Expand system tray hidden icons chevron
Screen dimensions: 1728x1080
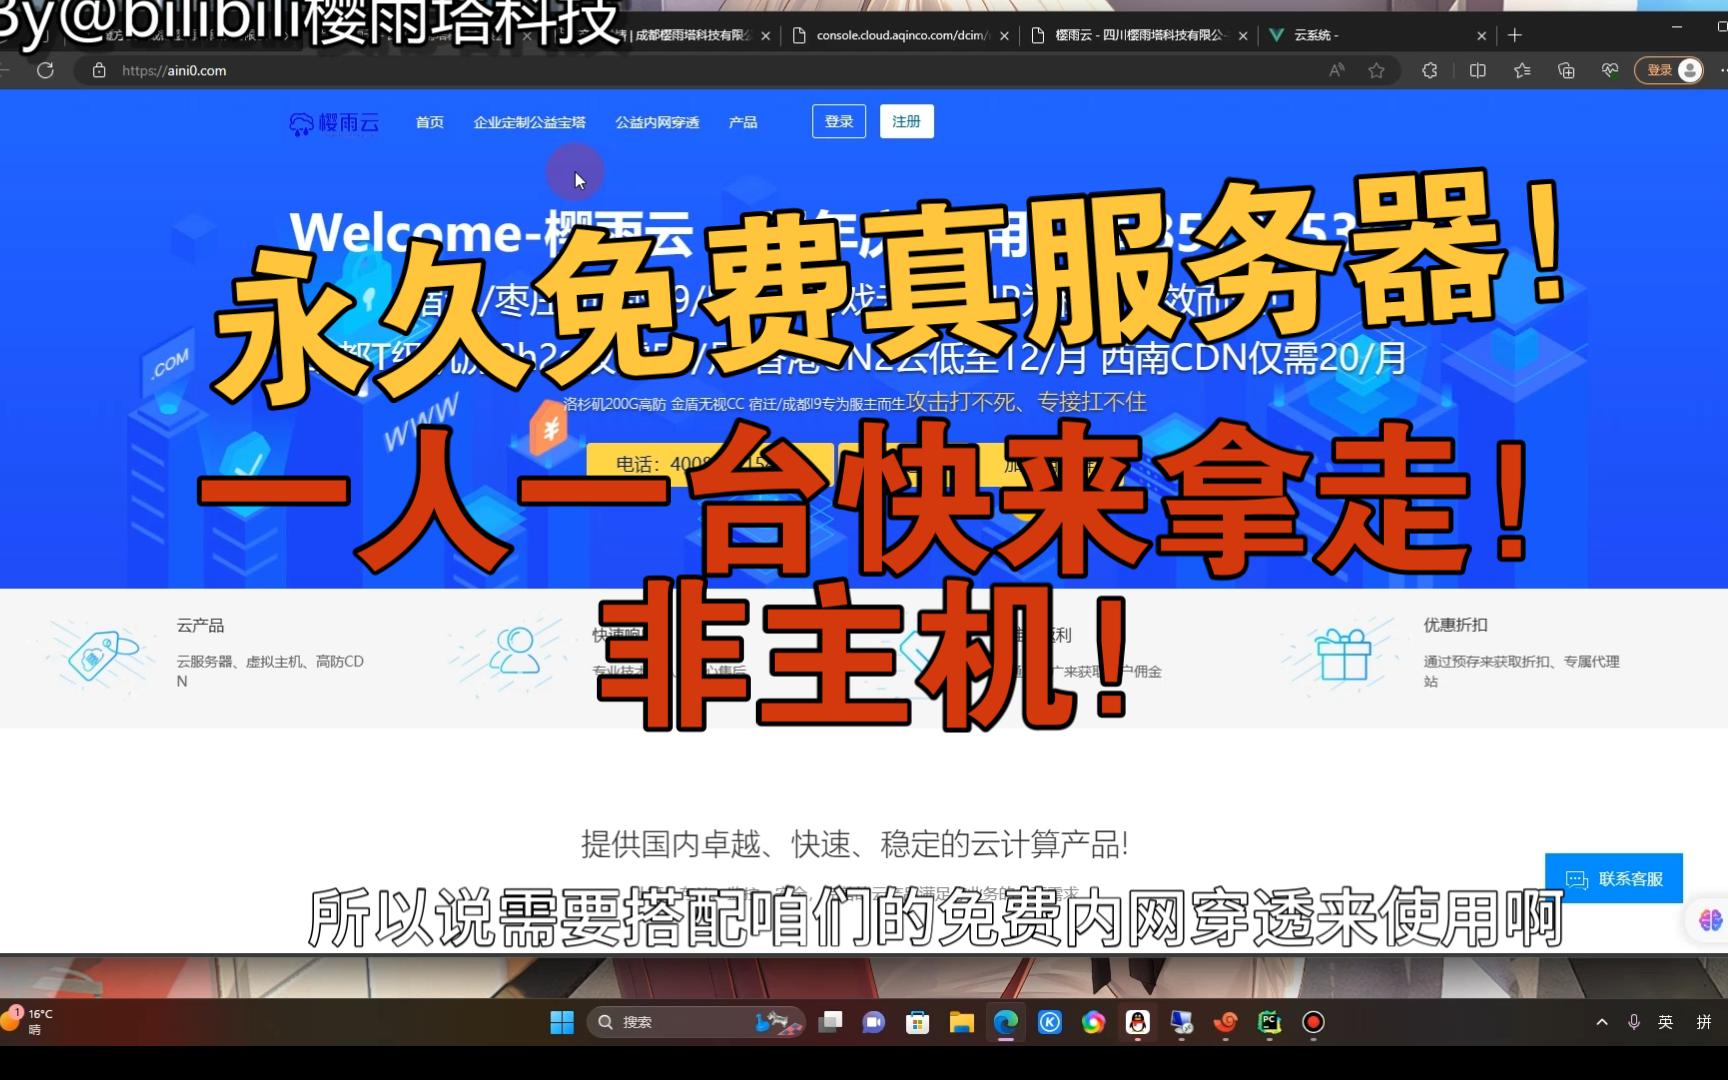[1602, 1022]
